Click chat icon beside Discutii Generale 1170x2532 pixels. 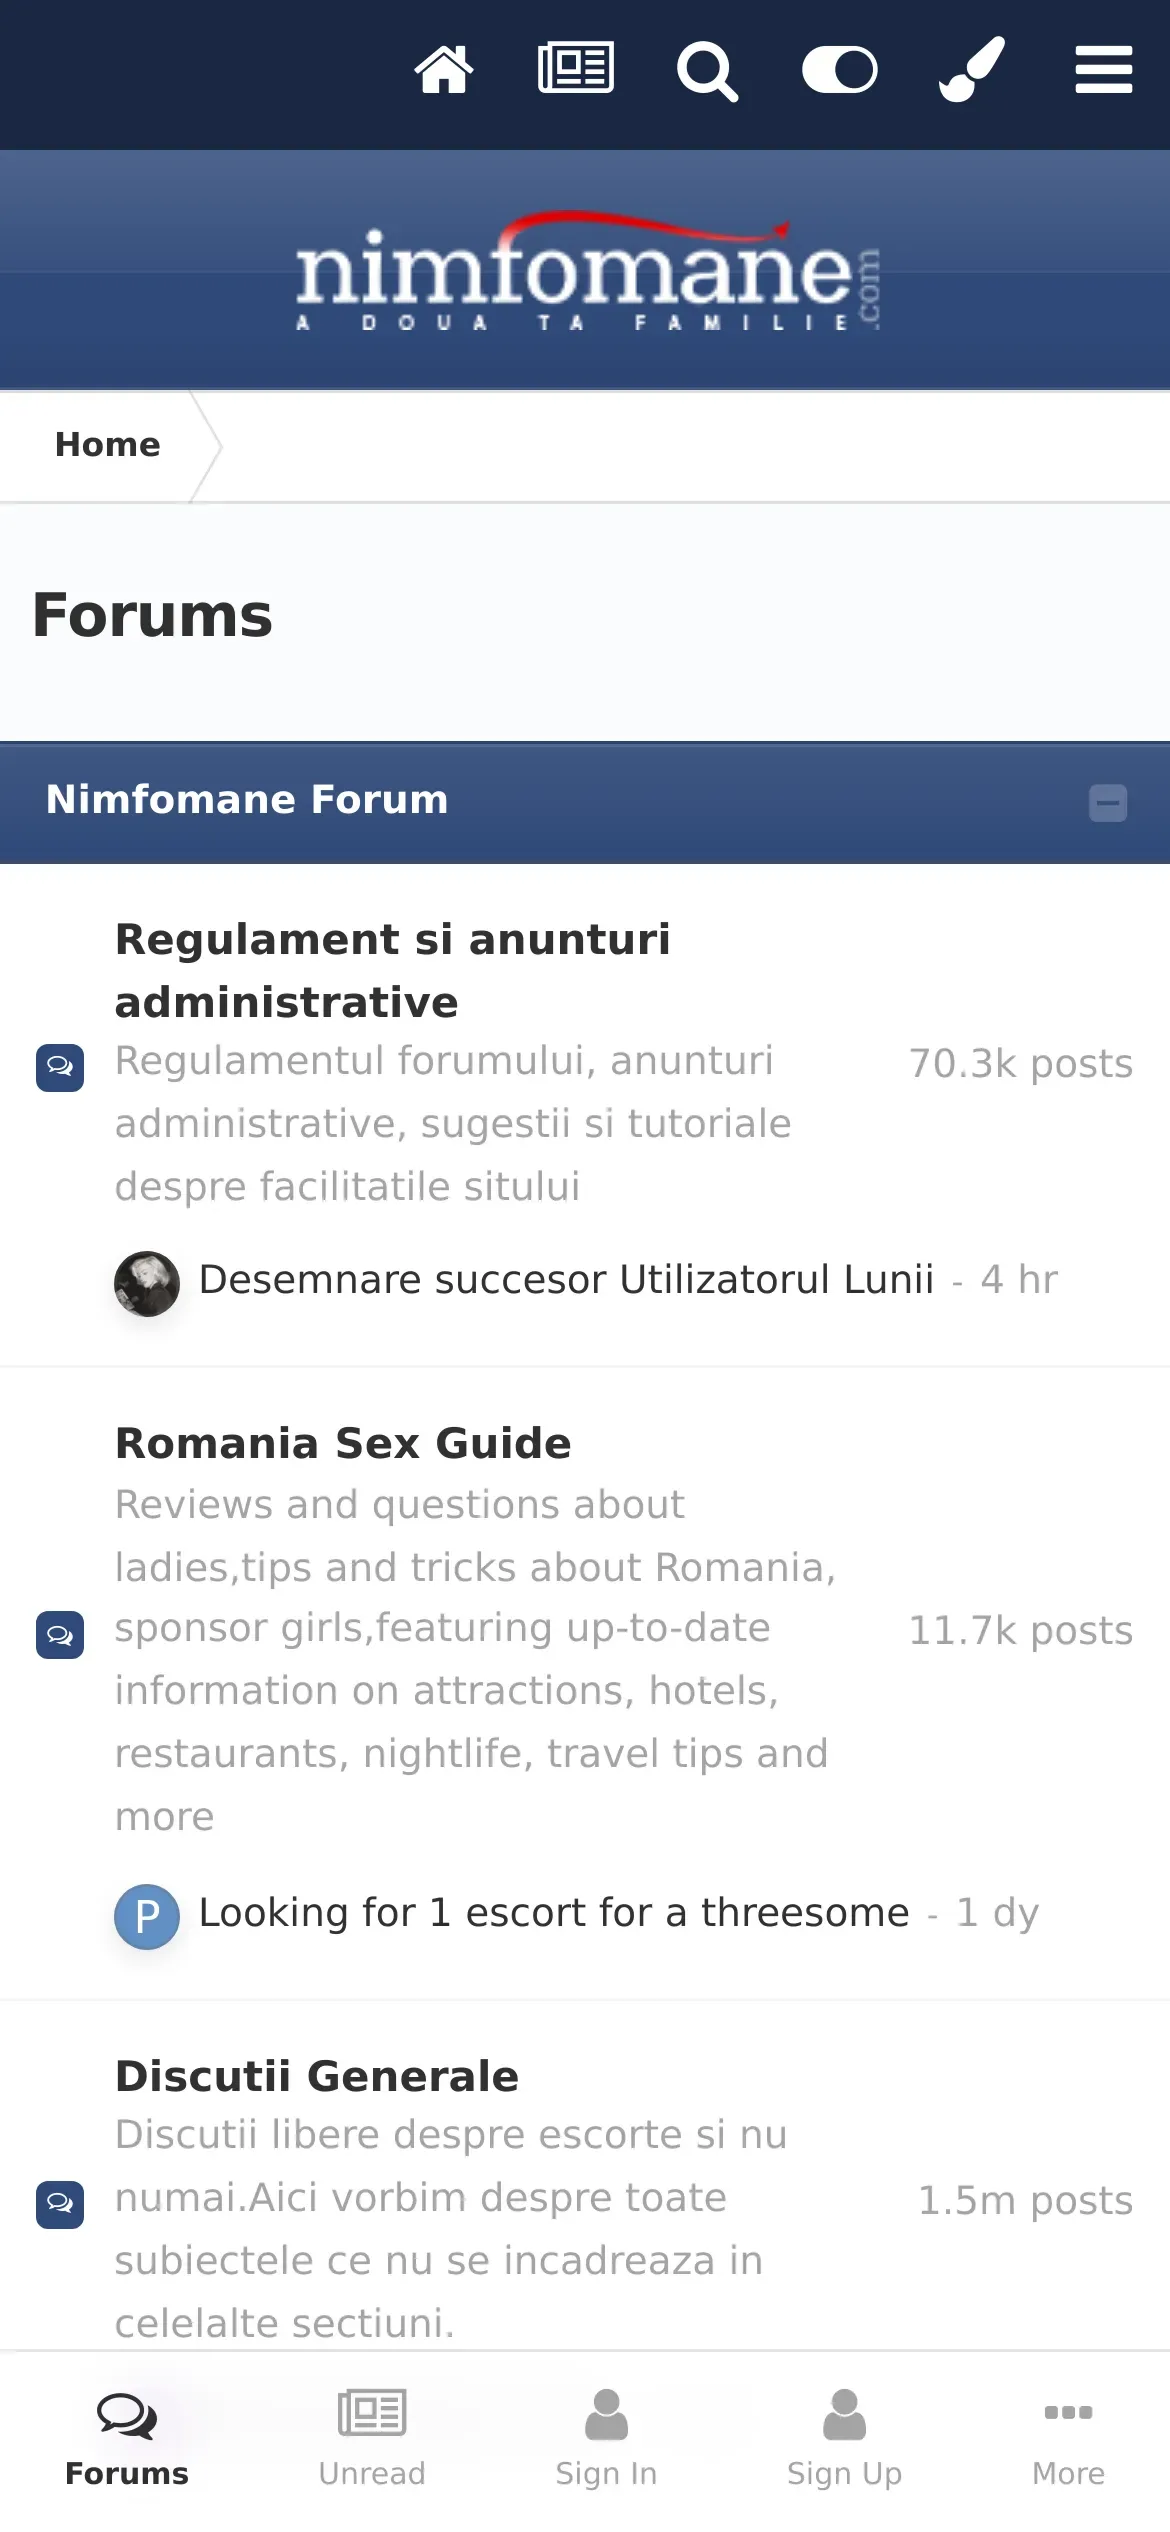(x=60, y=2205)
